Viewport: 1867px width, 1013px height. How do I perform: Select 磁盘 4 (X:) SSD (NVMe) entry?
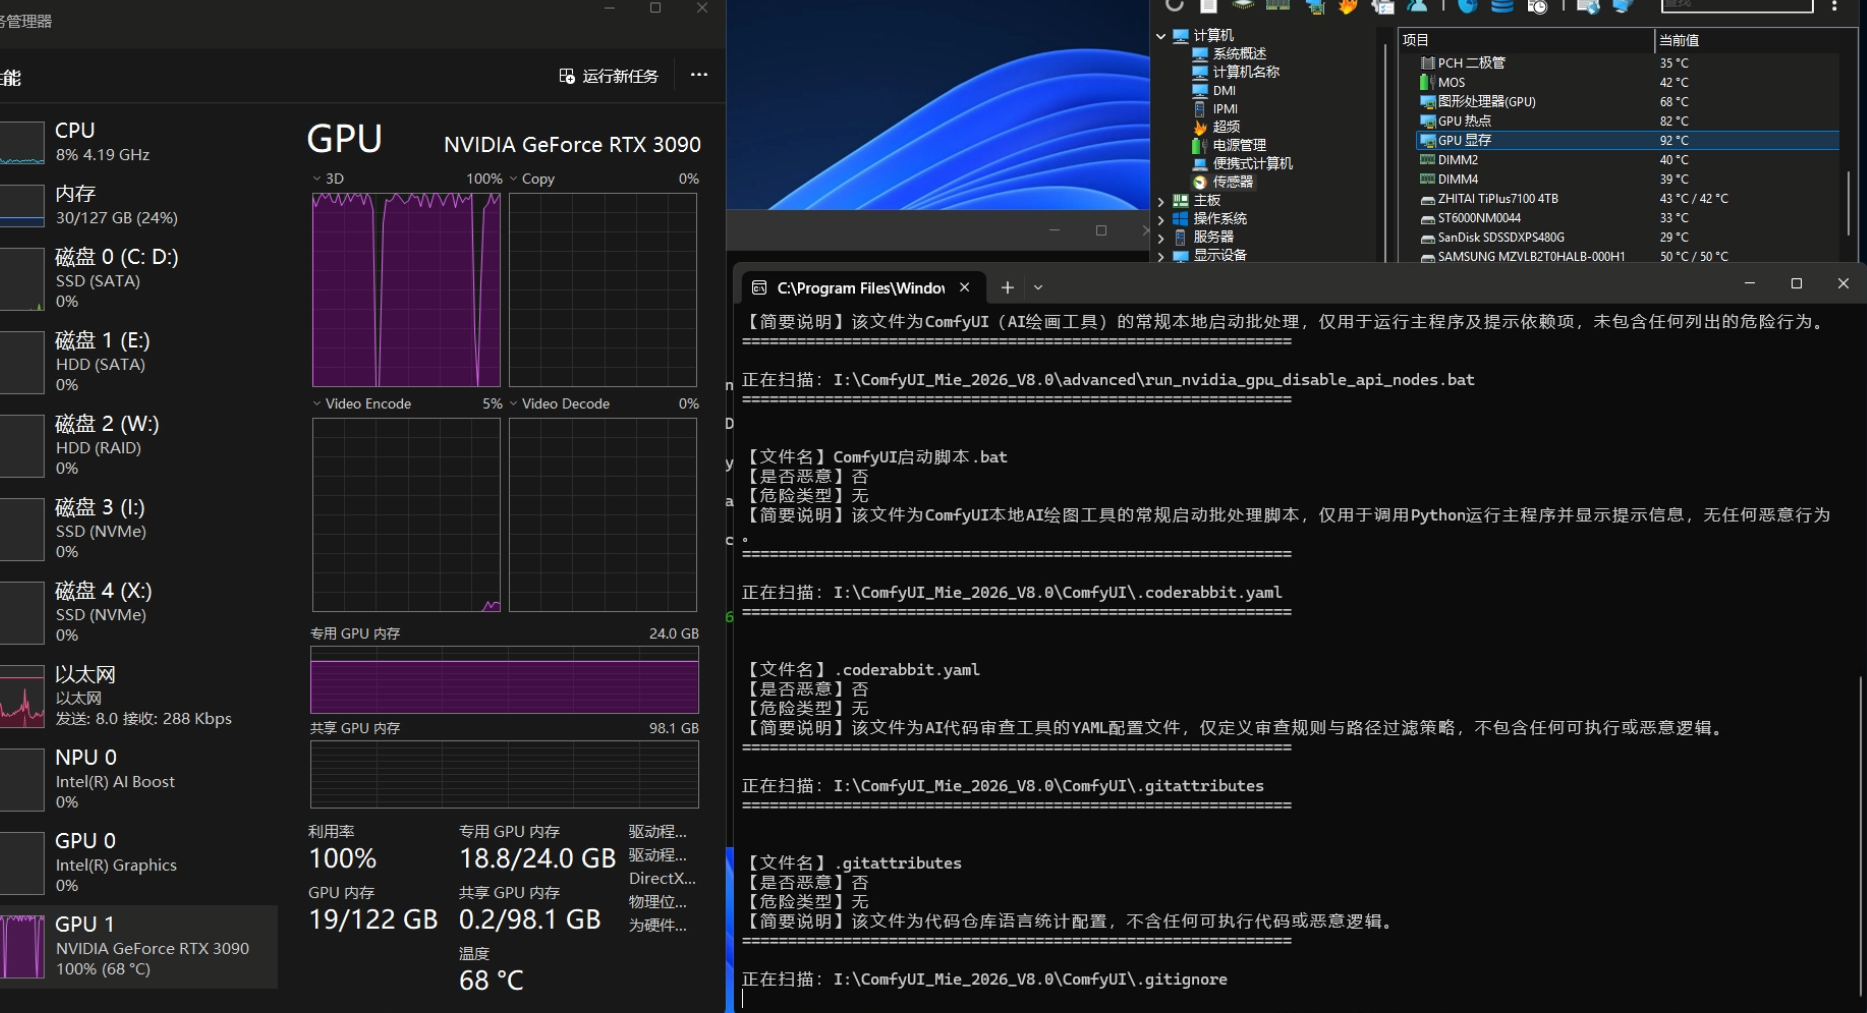pos(138,612)
